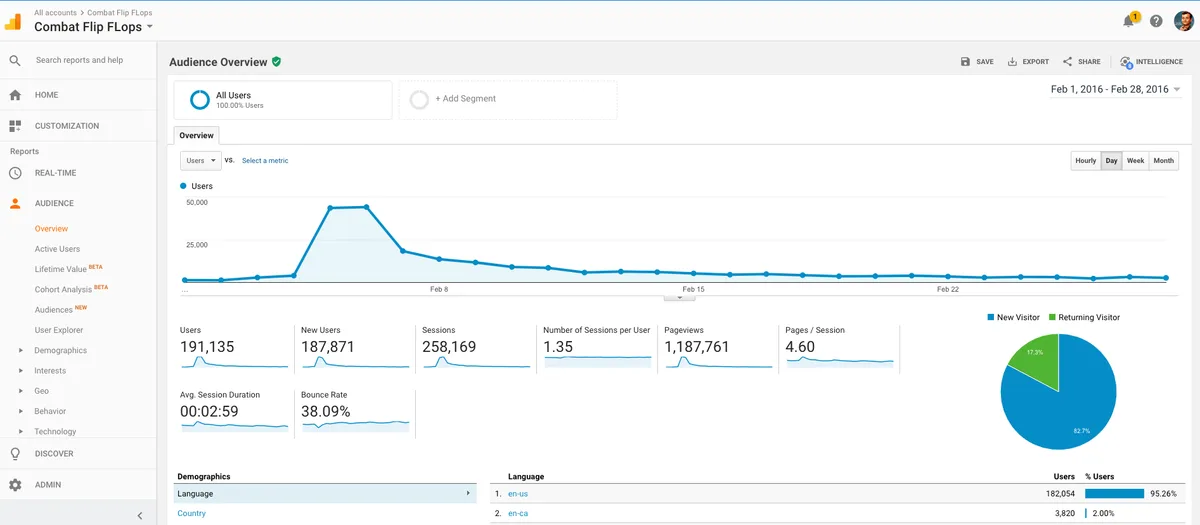This screenshot has width=1200, height=525.
Task: Click the Sessions 258,169 metric tile
Action: click(x=476, y=347)
